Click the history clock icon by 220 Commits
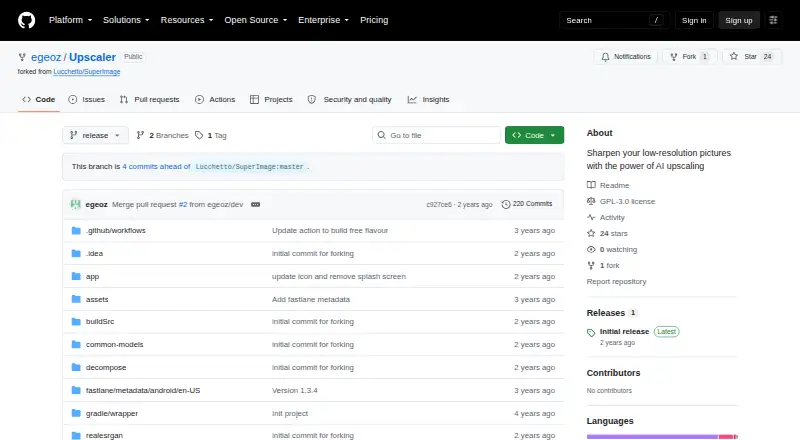The width and height of the screenshot is (800, 440). tap(506, 204)
